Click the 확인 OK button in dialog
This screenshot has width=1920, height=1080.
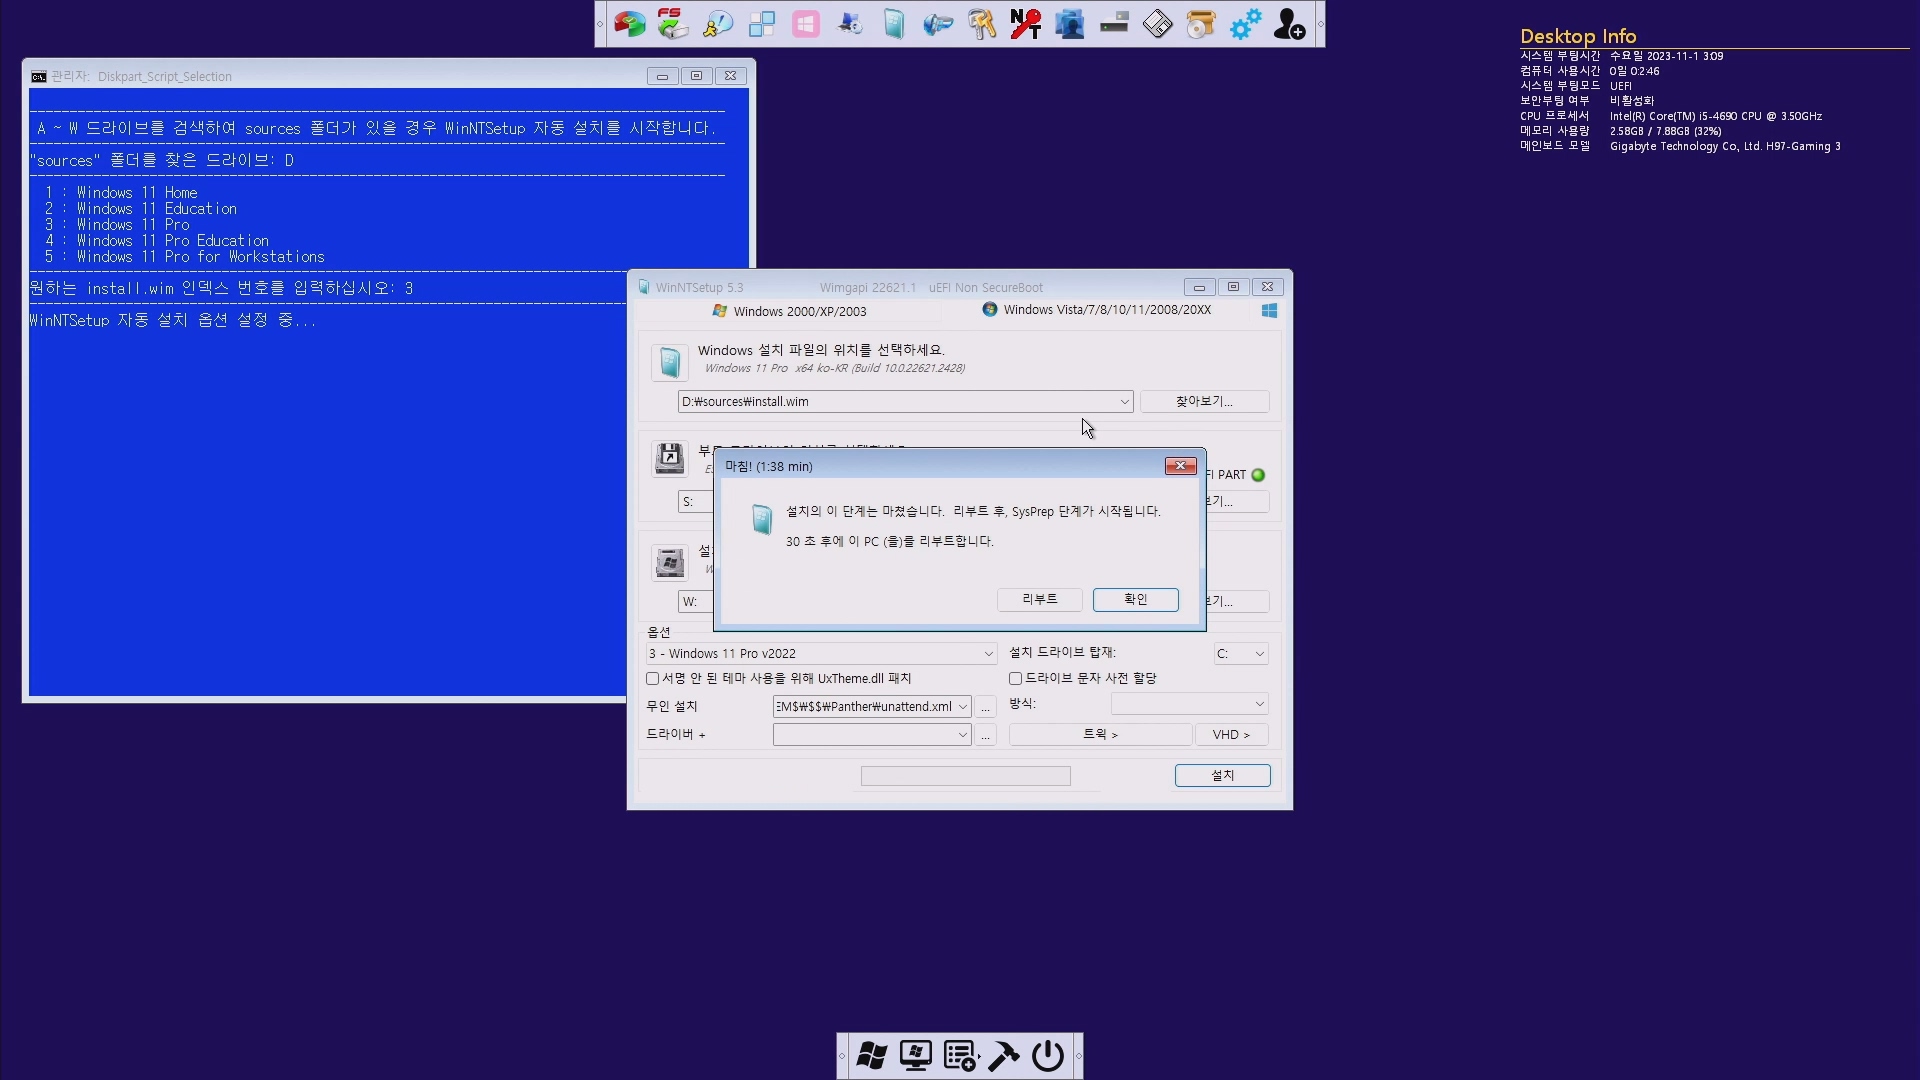(x=1136, y=599)
